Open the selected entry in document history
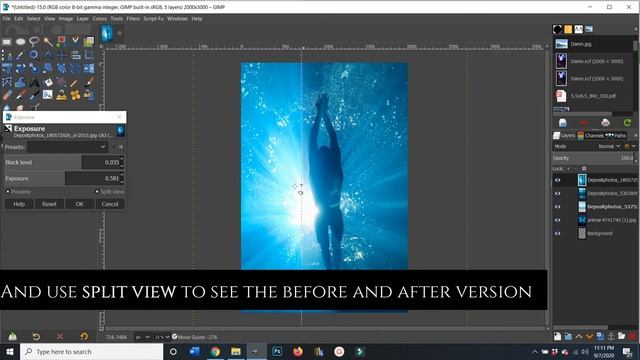Screen dimensions: 640x360 [x=562, y=122]
